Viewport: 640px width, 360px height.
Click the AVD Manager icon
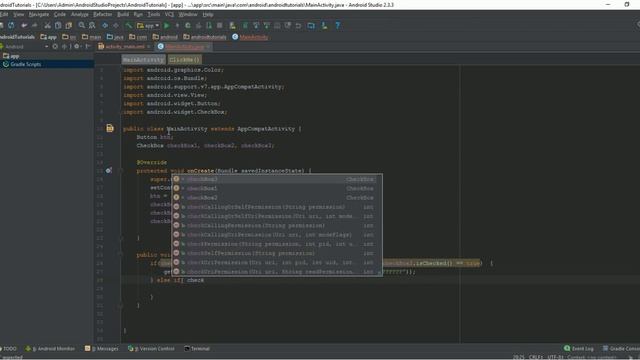click(x=232, y=25)
